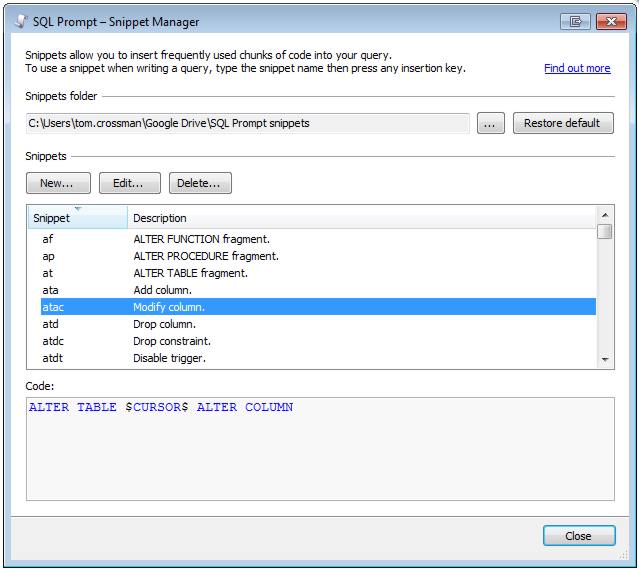Click description ALTER PROCEDURE fragment.
This screenshot has height=569, width=639.
point(206,256)
